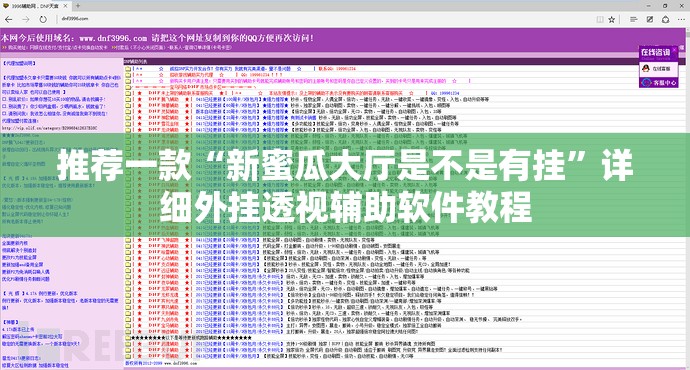Click the 【代理加盟说明】 sidebar heading

coord(19,64)
